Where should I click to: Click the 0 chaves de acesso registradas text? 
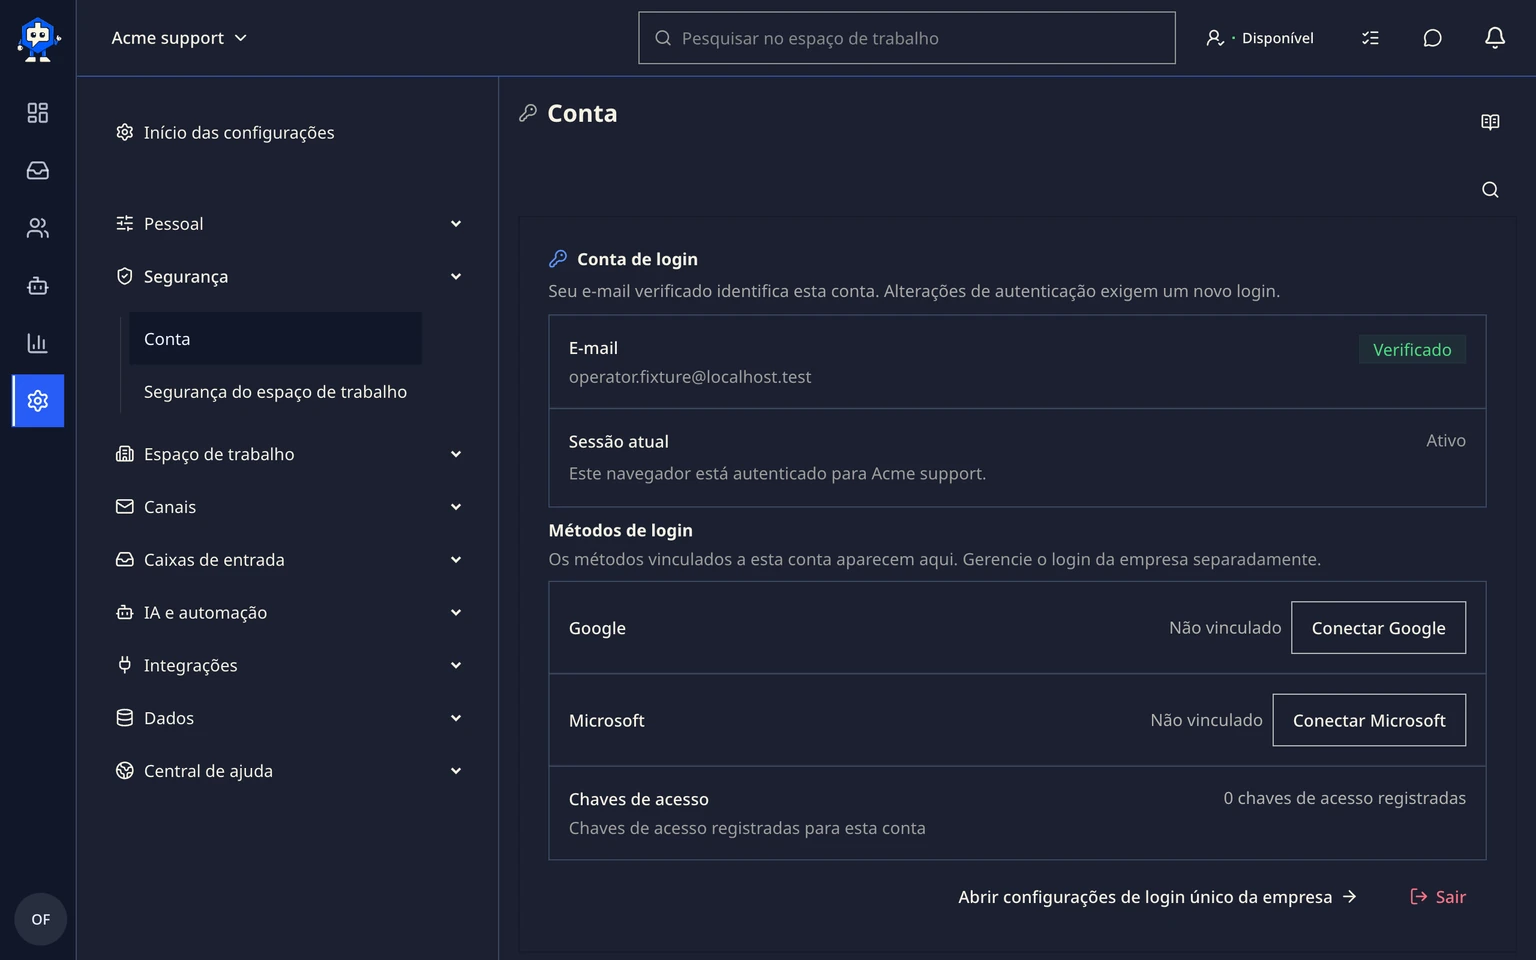(x=1344, y=798)
